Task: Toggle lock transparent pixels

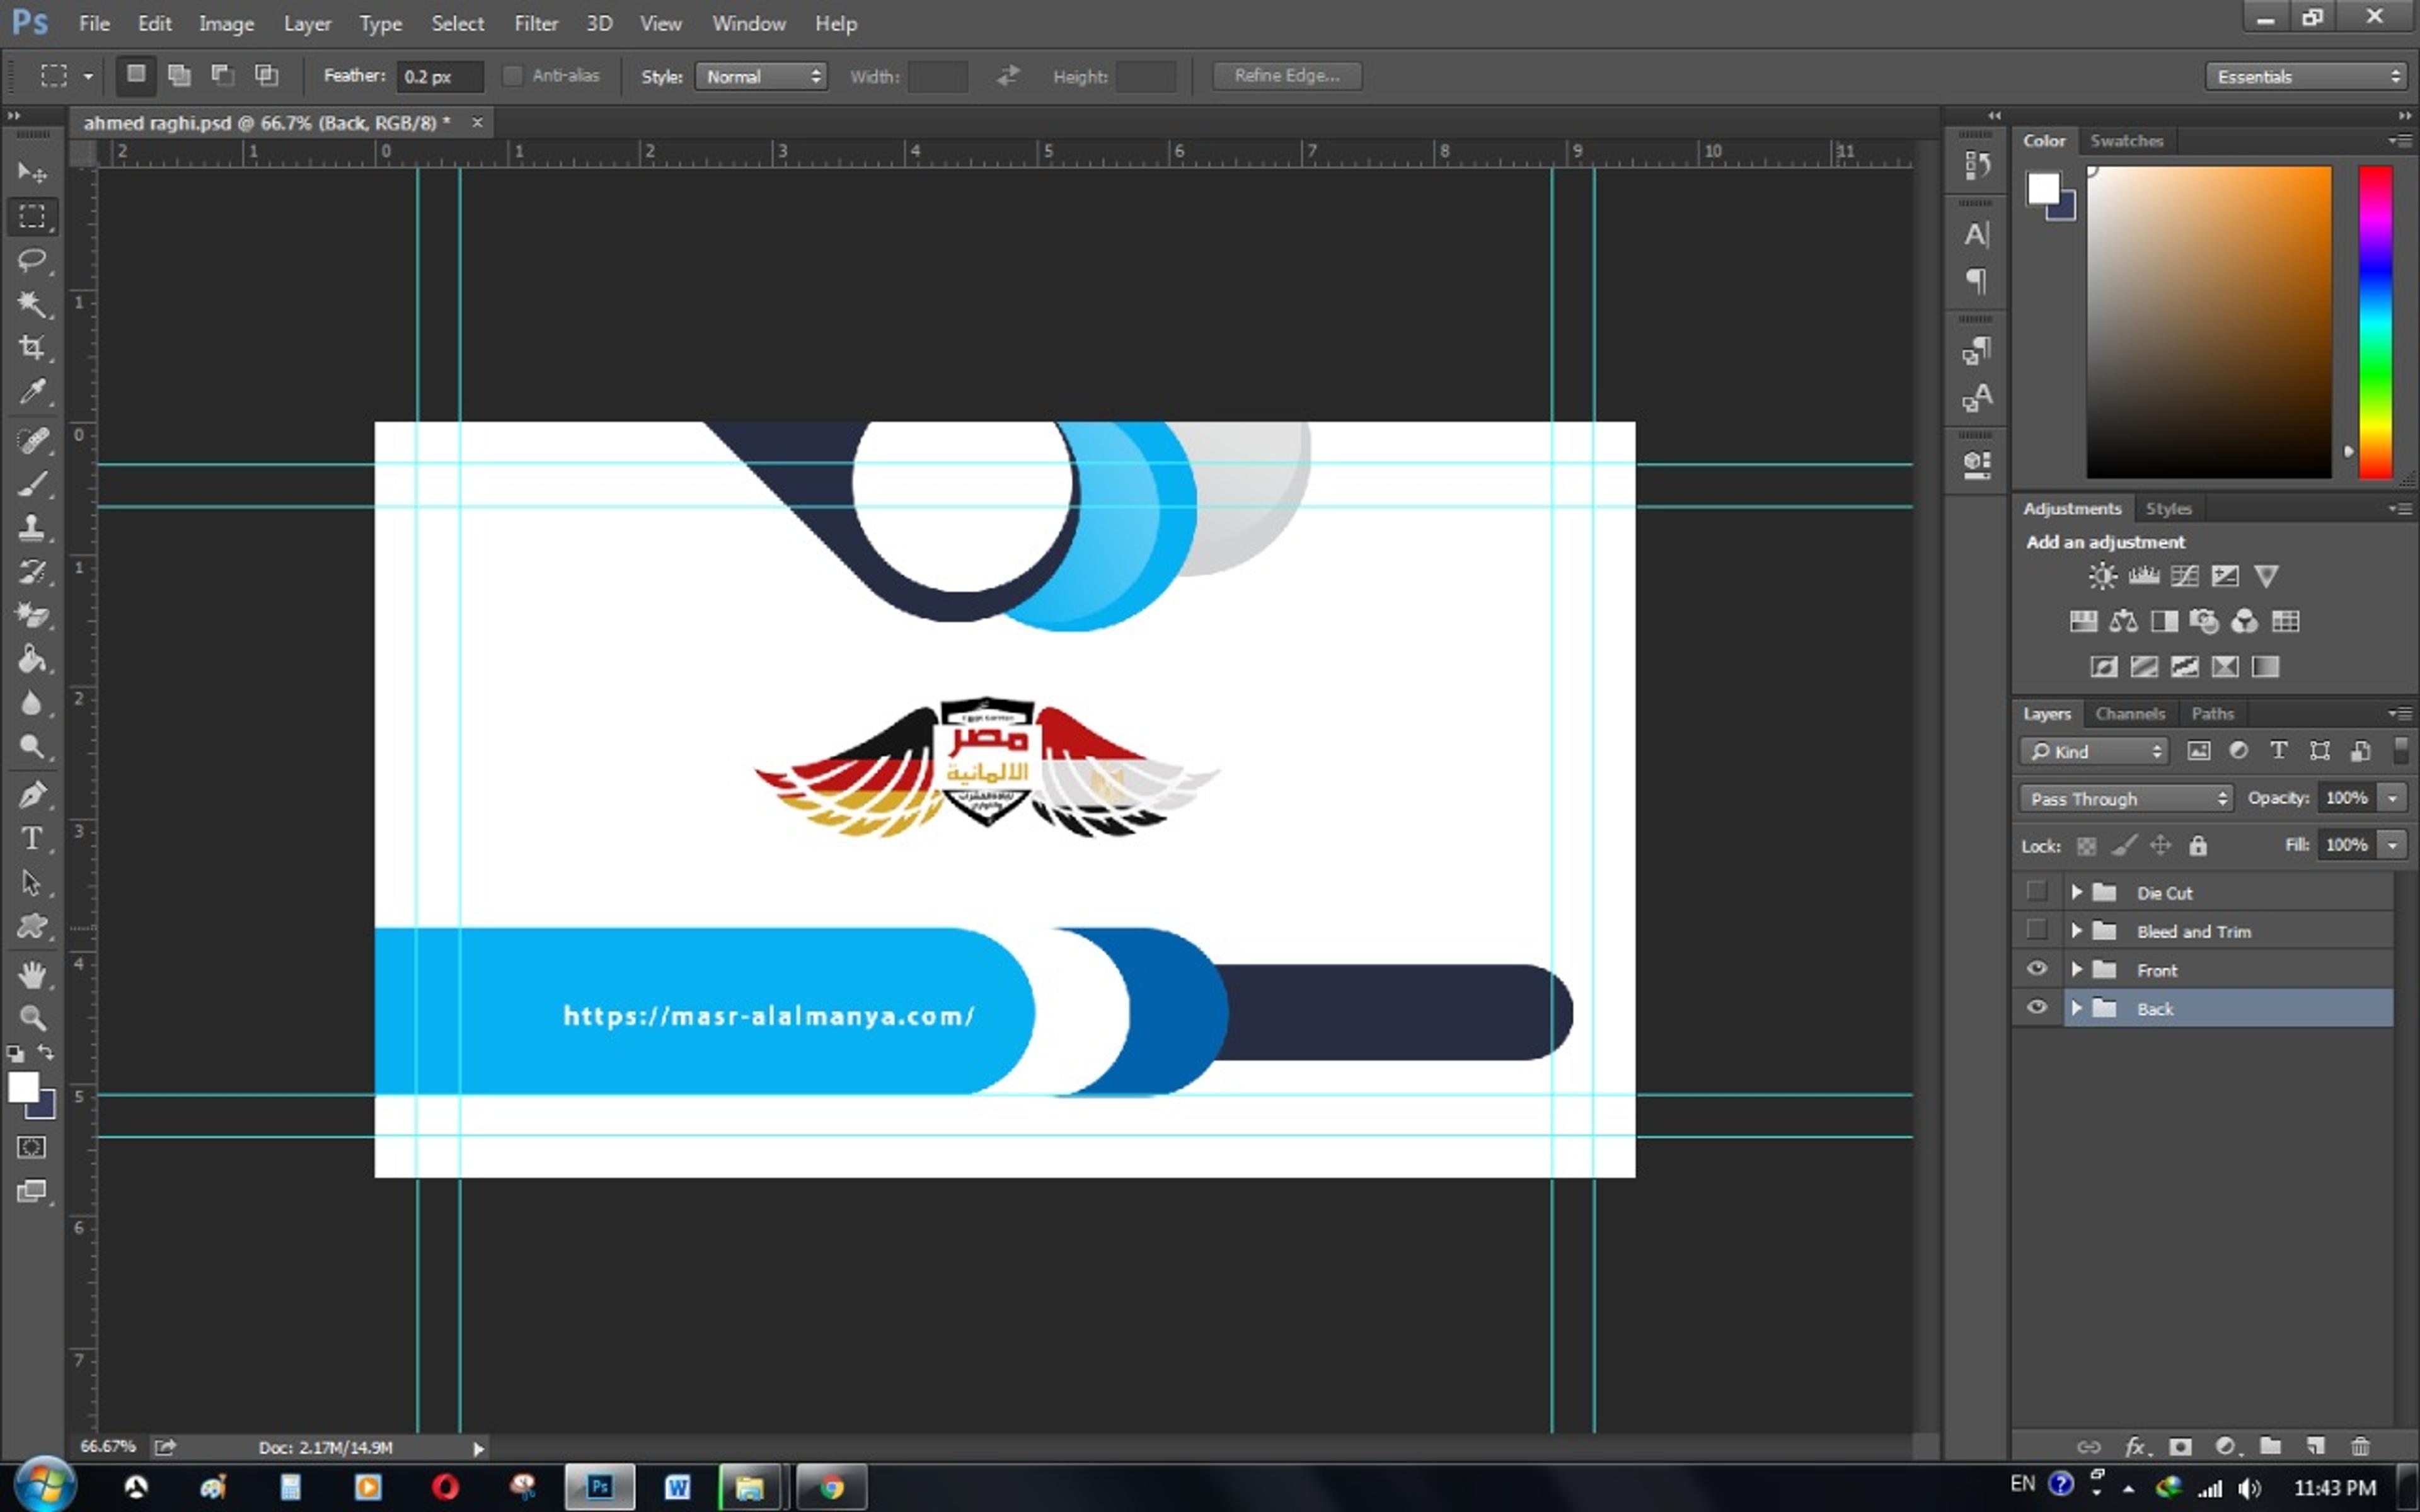Action: [2086, 846]
